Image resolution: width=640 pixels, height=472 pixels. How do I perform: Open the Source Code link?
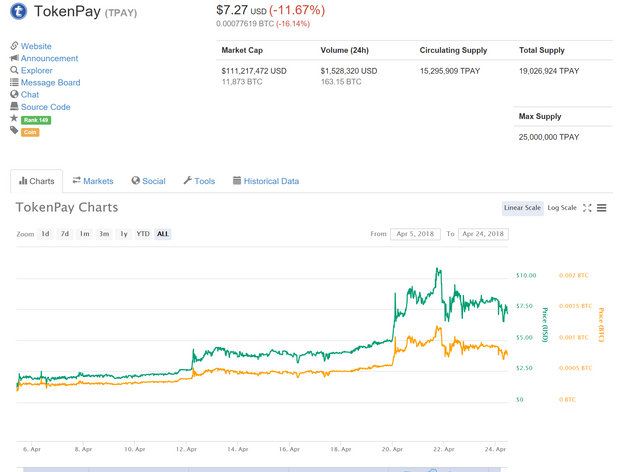(x=45, y=107)
